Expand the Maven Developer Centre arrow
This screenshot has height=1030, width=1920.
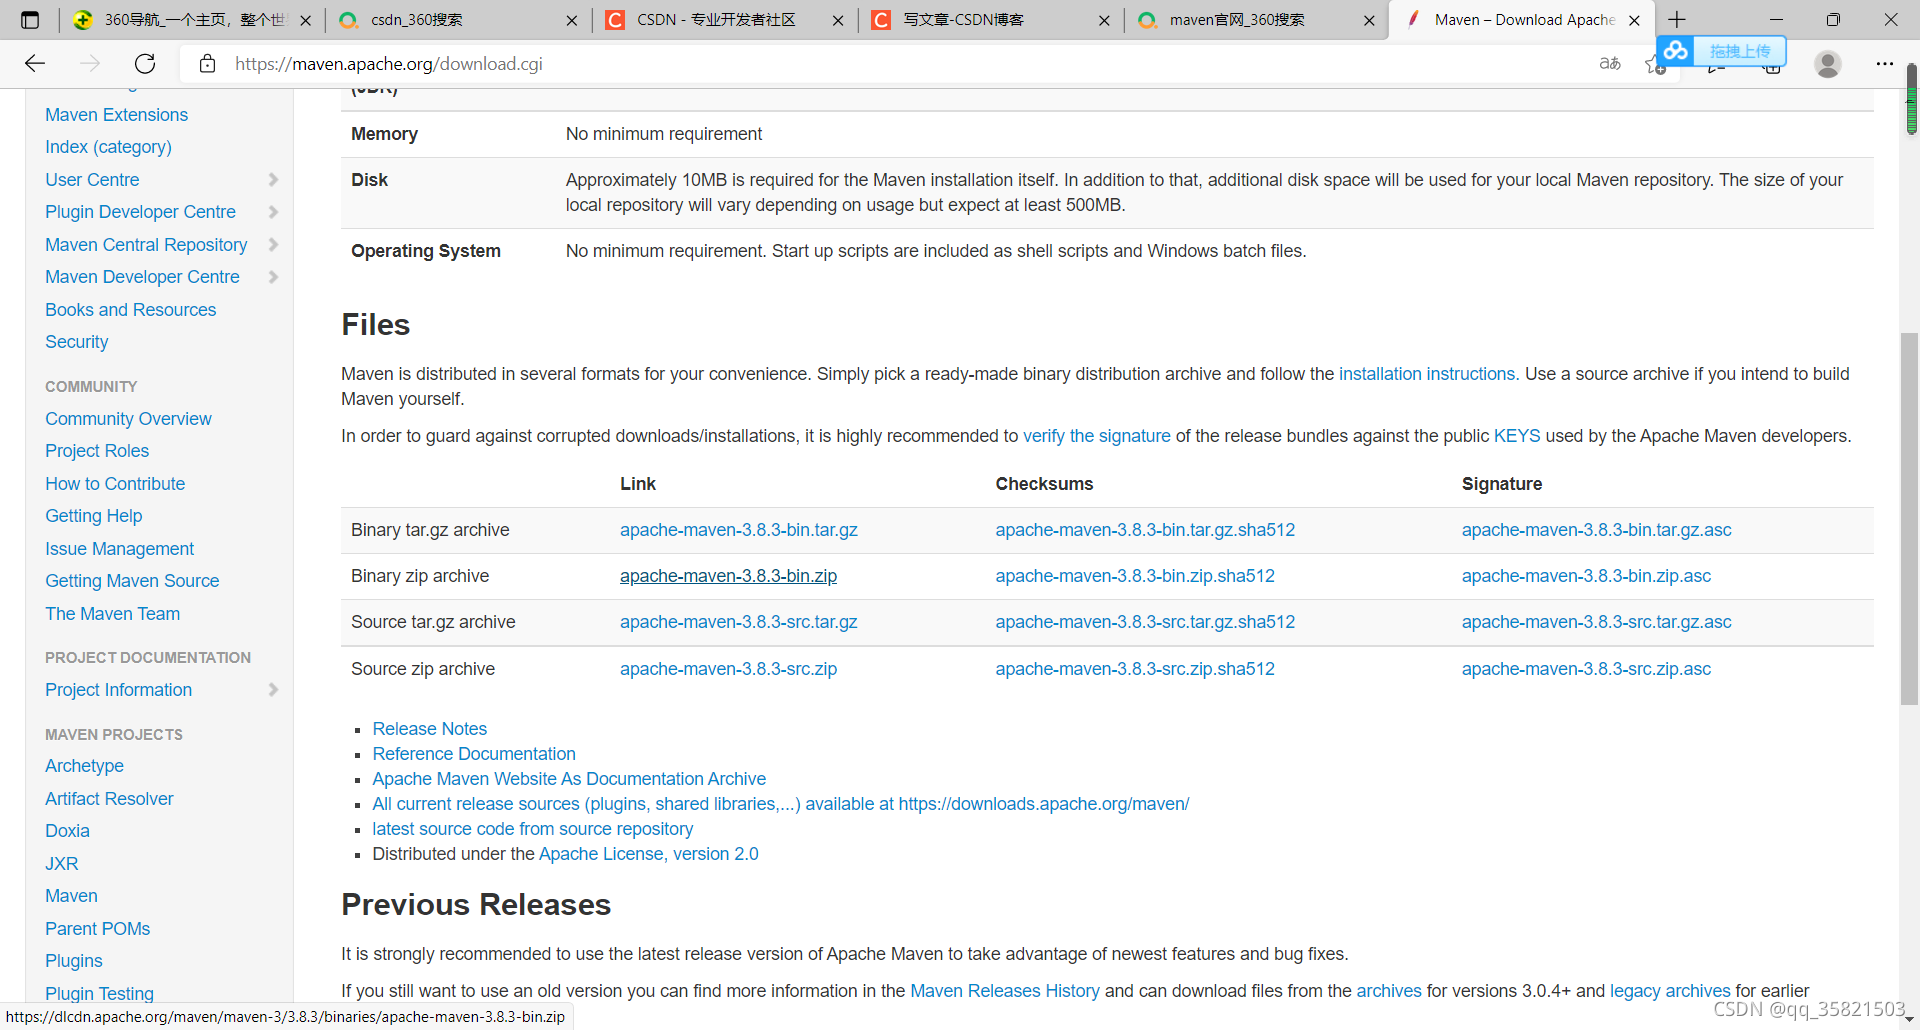[273, 277]
